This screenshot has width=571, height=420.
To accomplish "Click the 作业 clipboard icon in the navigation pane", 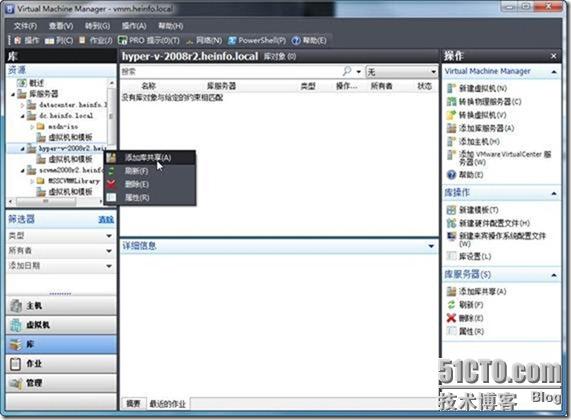I will 16,364.
